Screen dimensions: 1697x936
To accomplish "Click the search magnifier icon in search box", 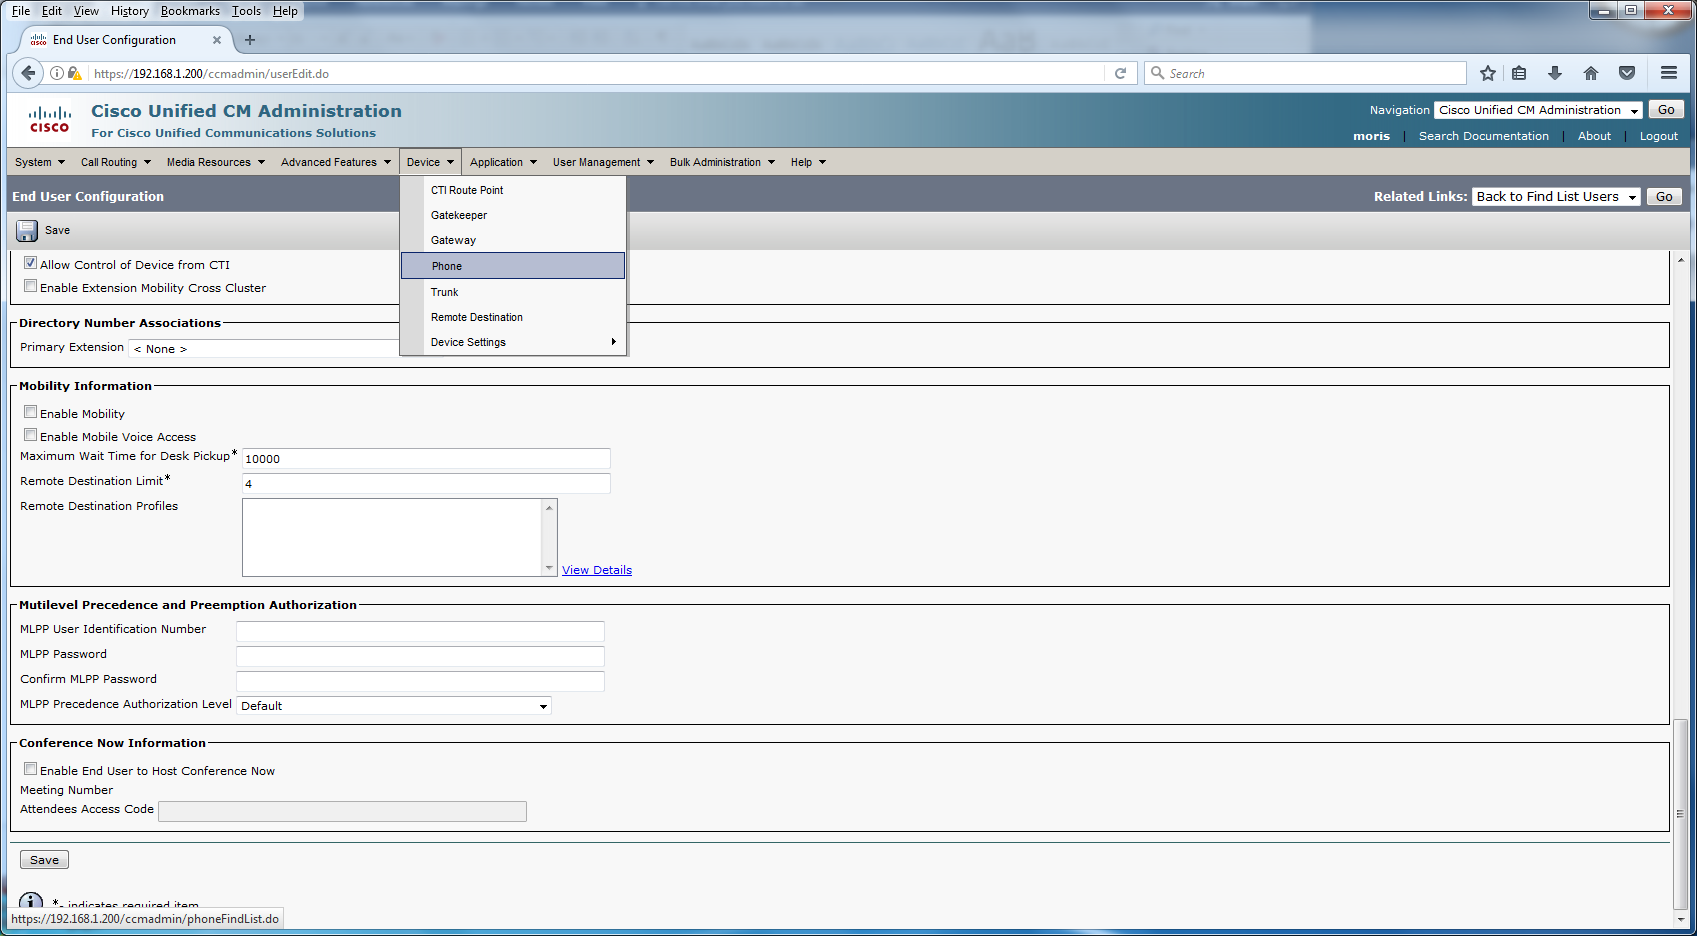I will 1158,73.
